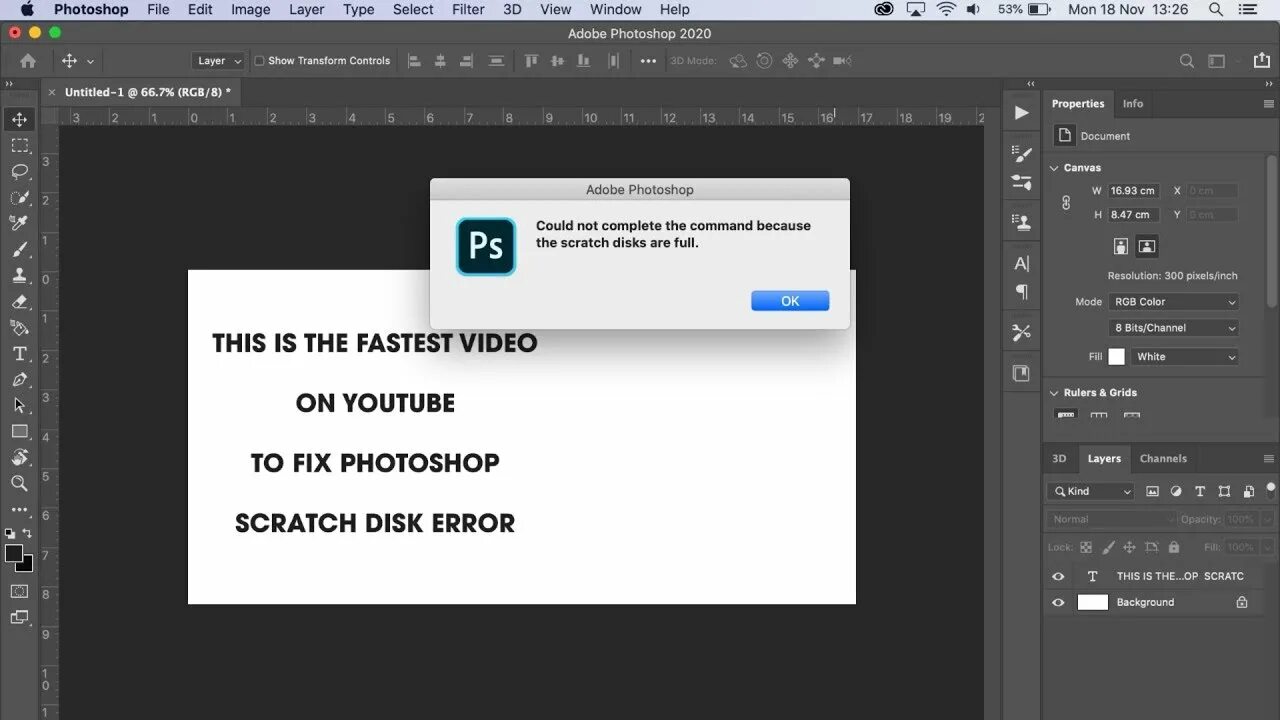Click the search magnifier in options bar
The height and width of the screenshot is (720, 1280).
pyautogui.click(x=1187, y=61)
